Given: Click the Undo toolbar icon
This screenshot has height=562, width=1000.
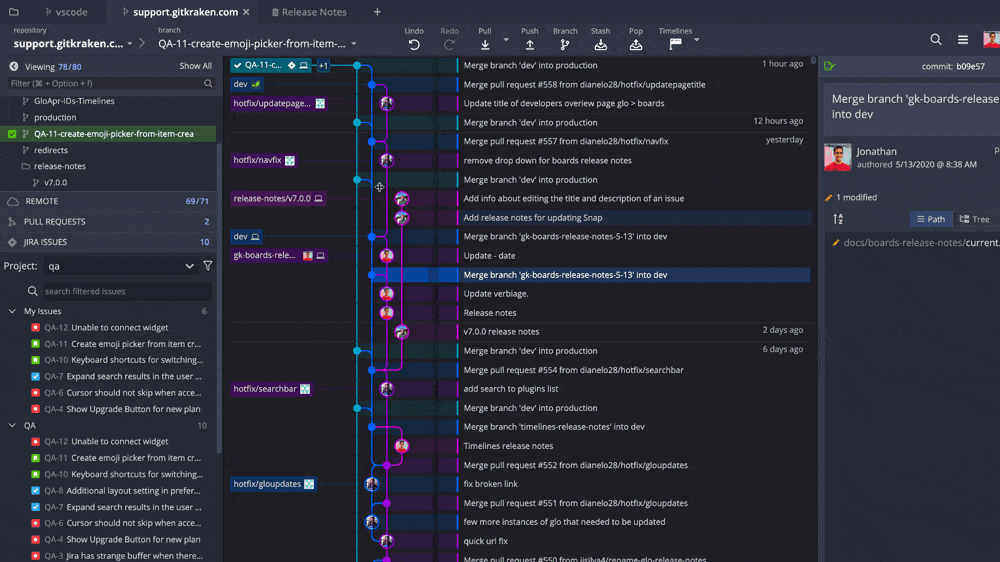Looking at the screenshot, I should [x=414, y=45].
